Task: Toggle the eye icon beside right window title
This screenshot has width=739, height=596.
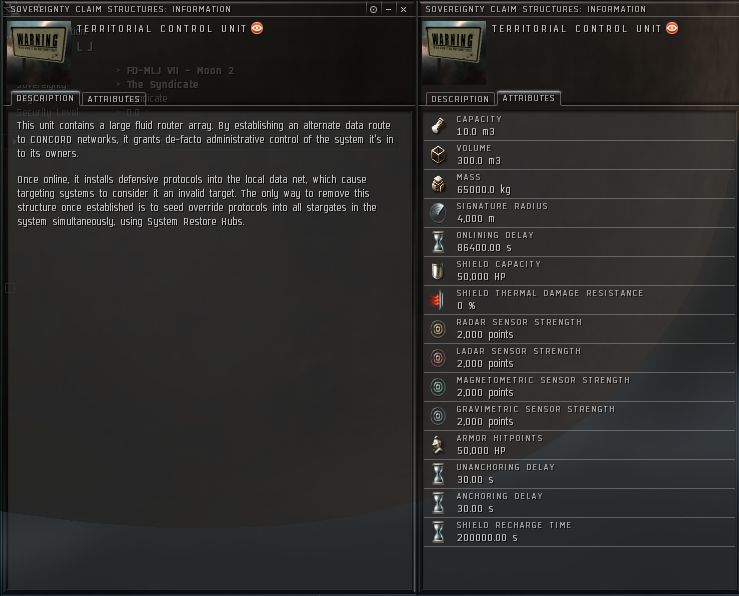Action: coord(672,28)
